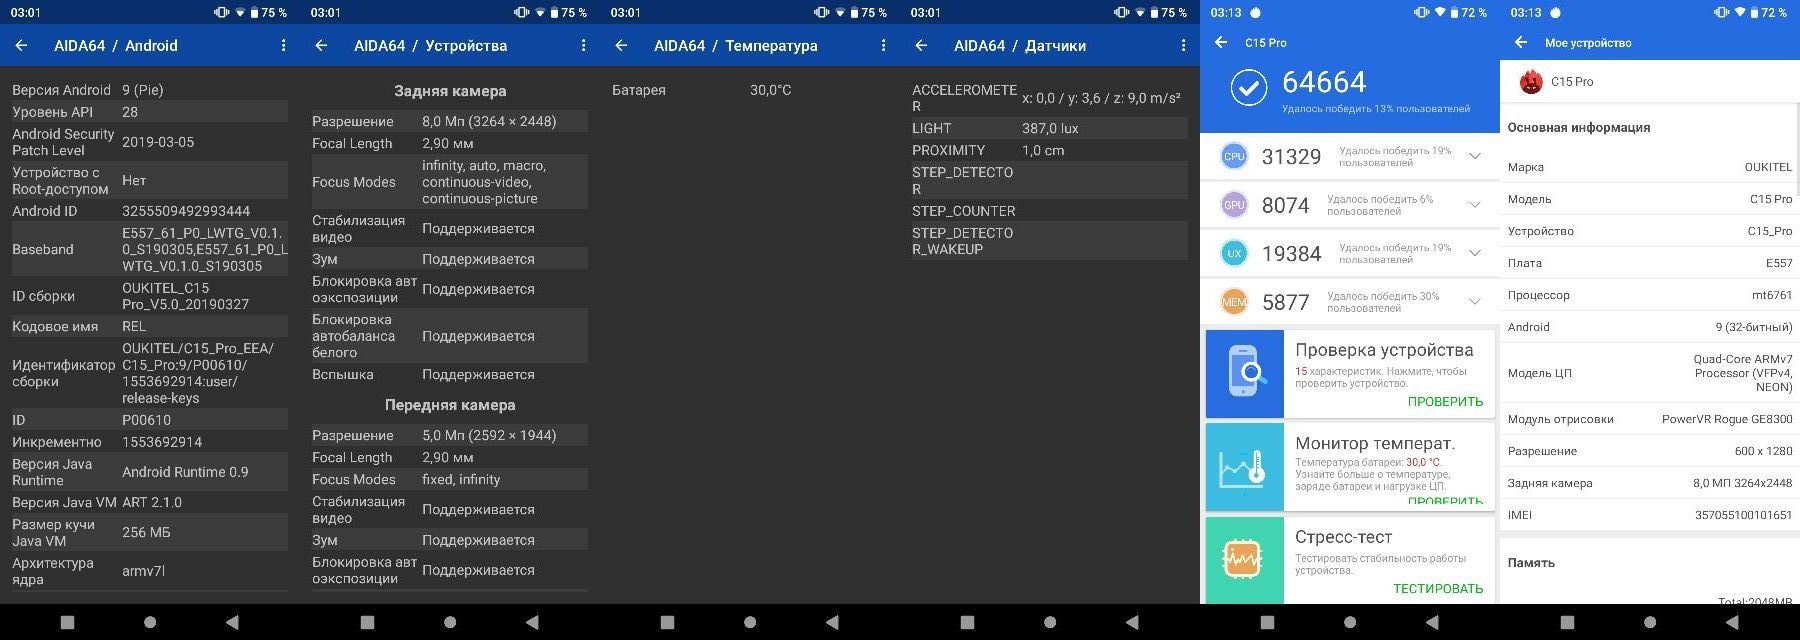Select the Марка OUKITEL row
The height and width of the screenshot is (640, 1800).
coord(1650,167)
